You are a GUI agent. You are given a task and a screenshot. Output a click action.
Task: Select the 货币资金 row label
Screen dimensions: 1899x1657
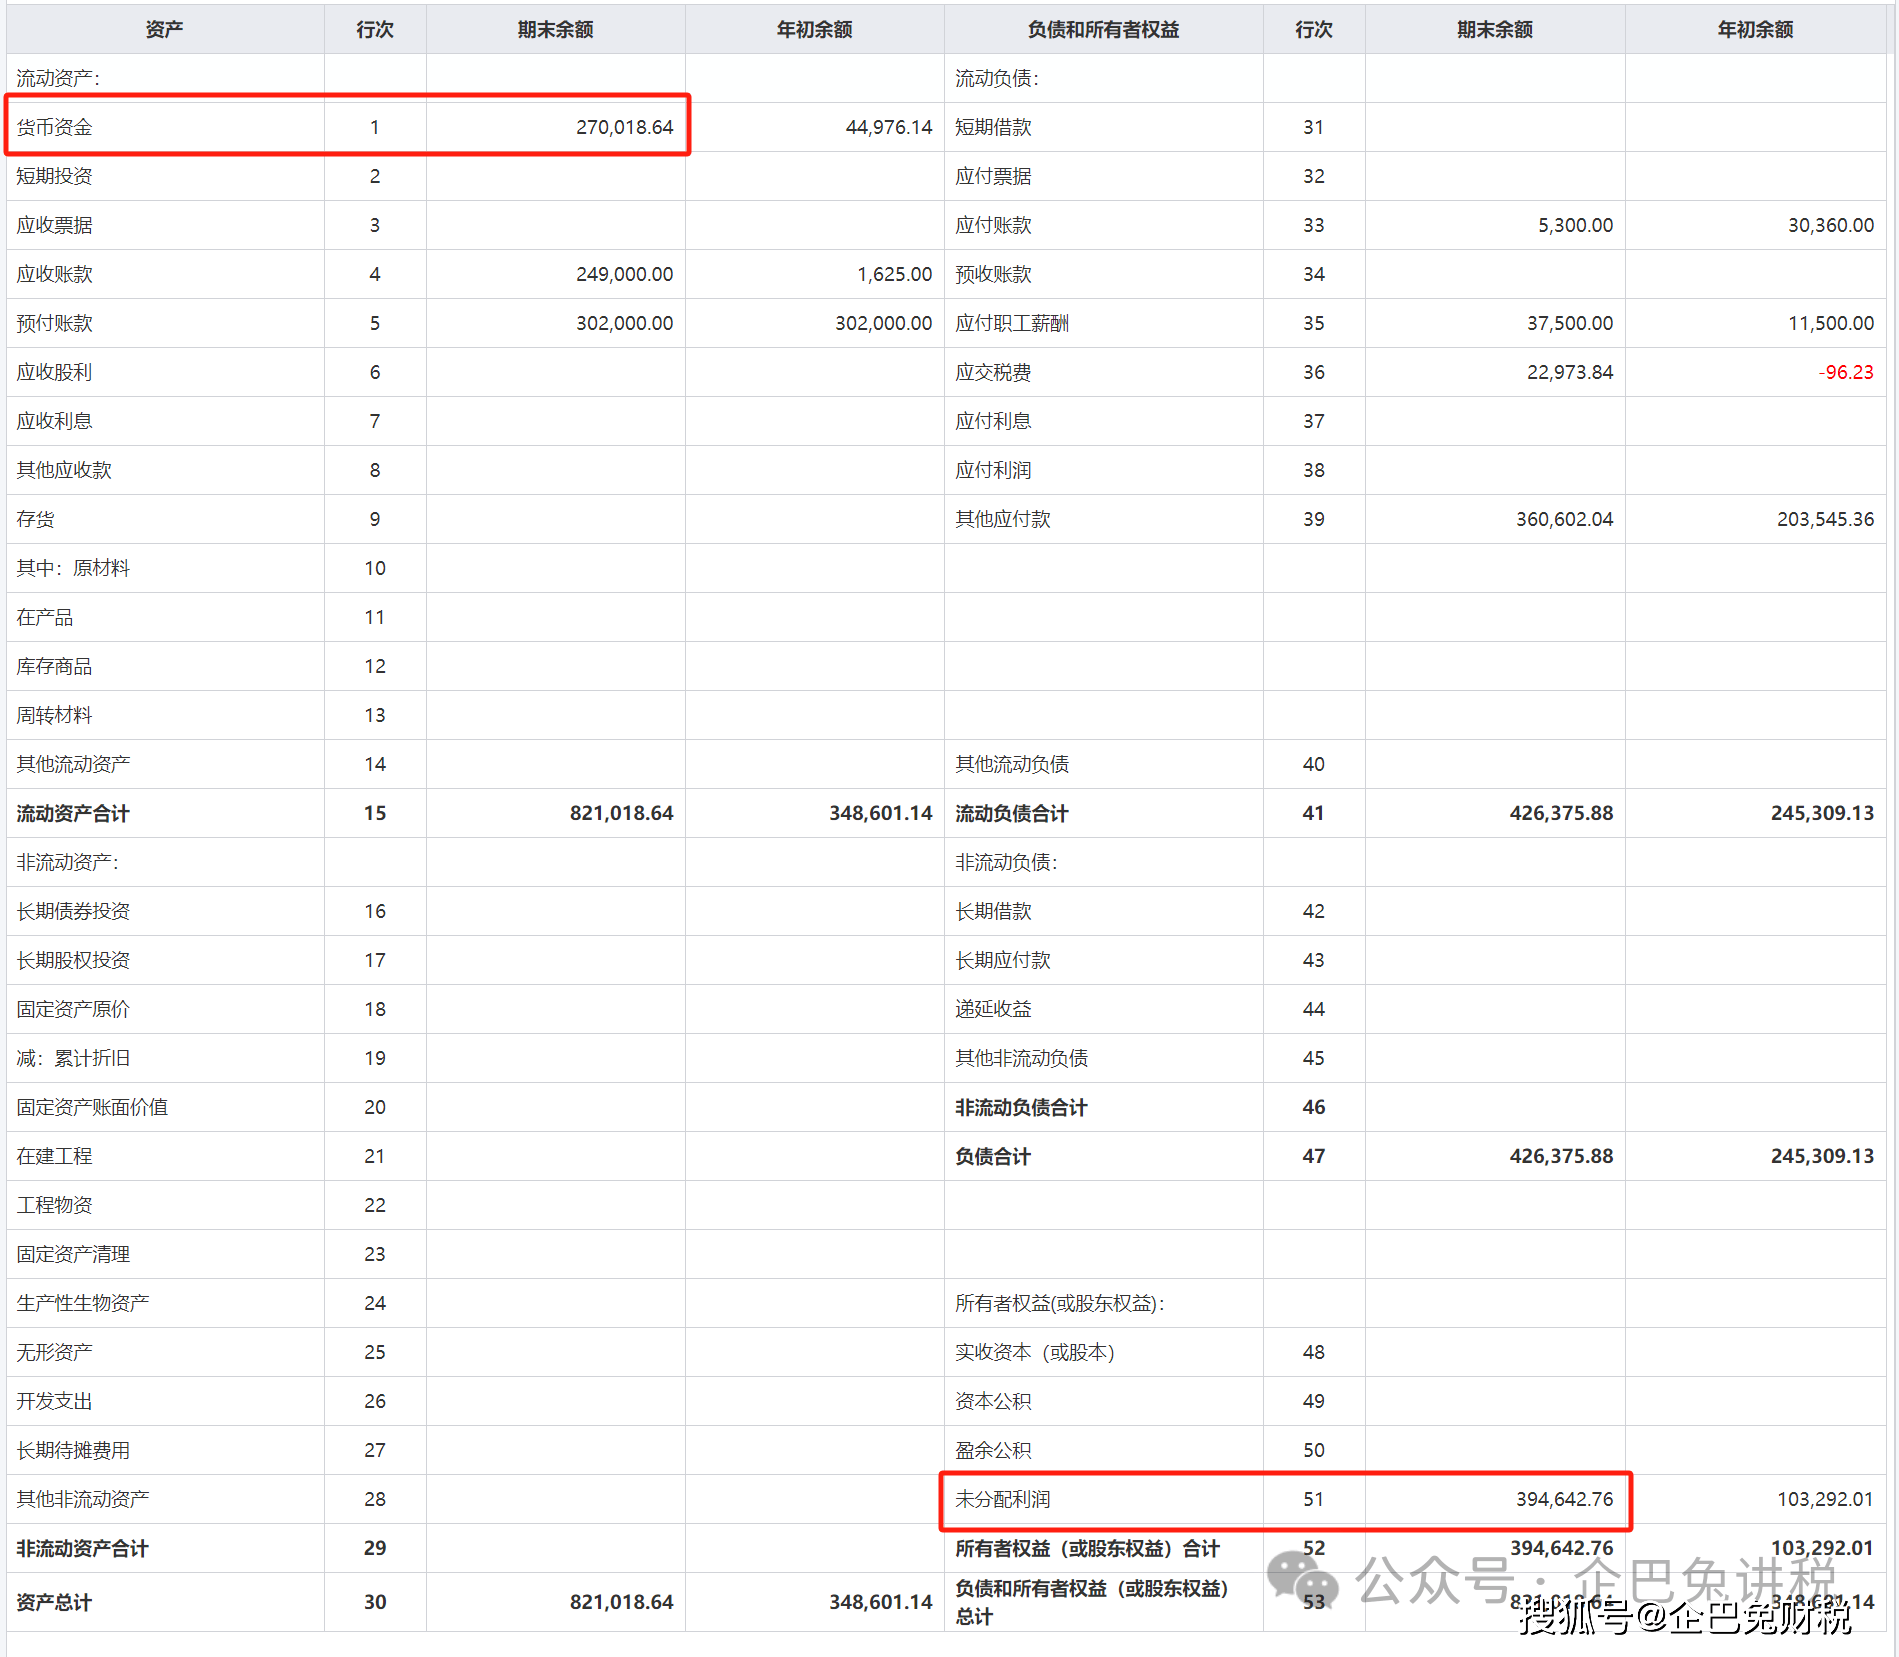tap(55, 127)
